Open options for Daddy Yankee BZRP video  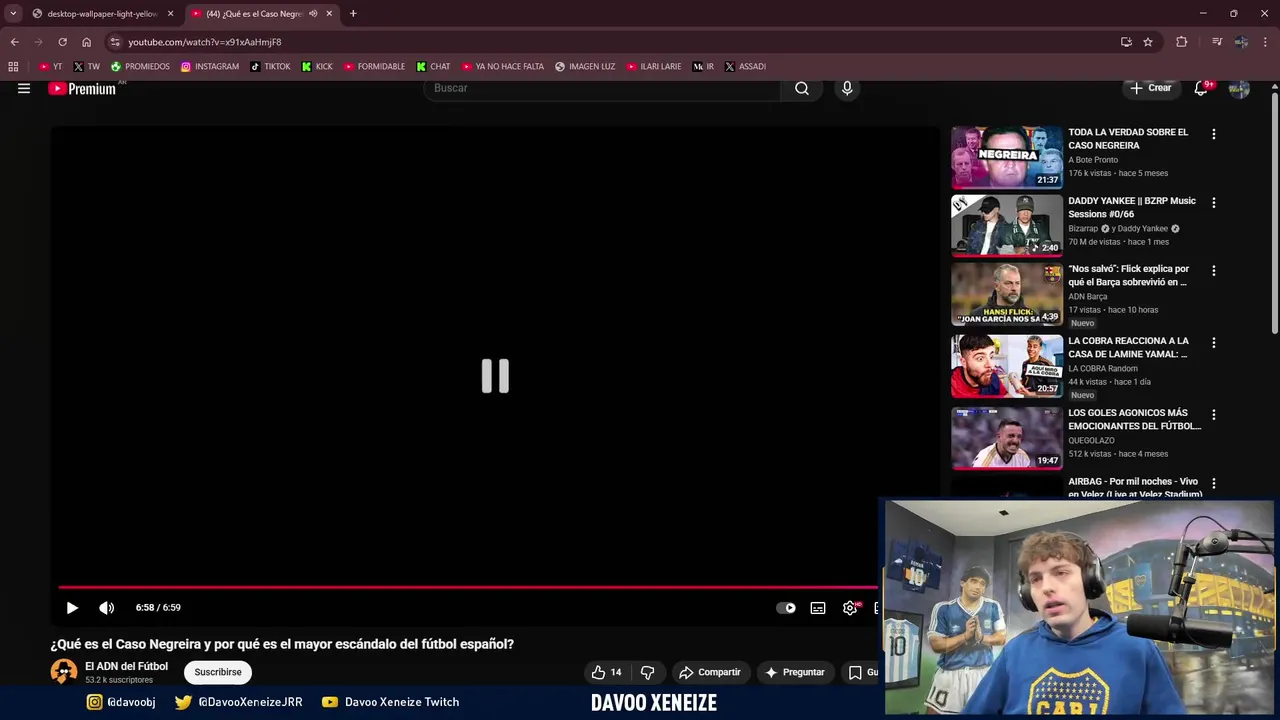click(1214, 202)
